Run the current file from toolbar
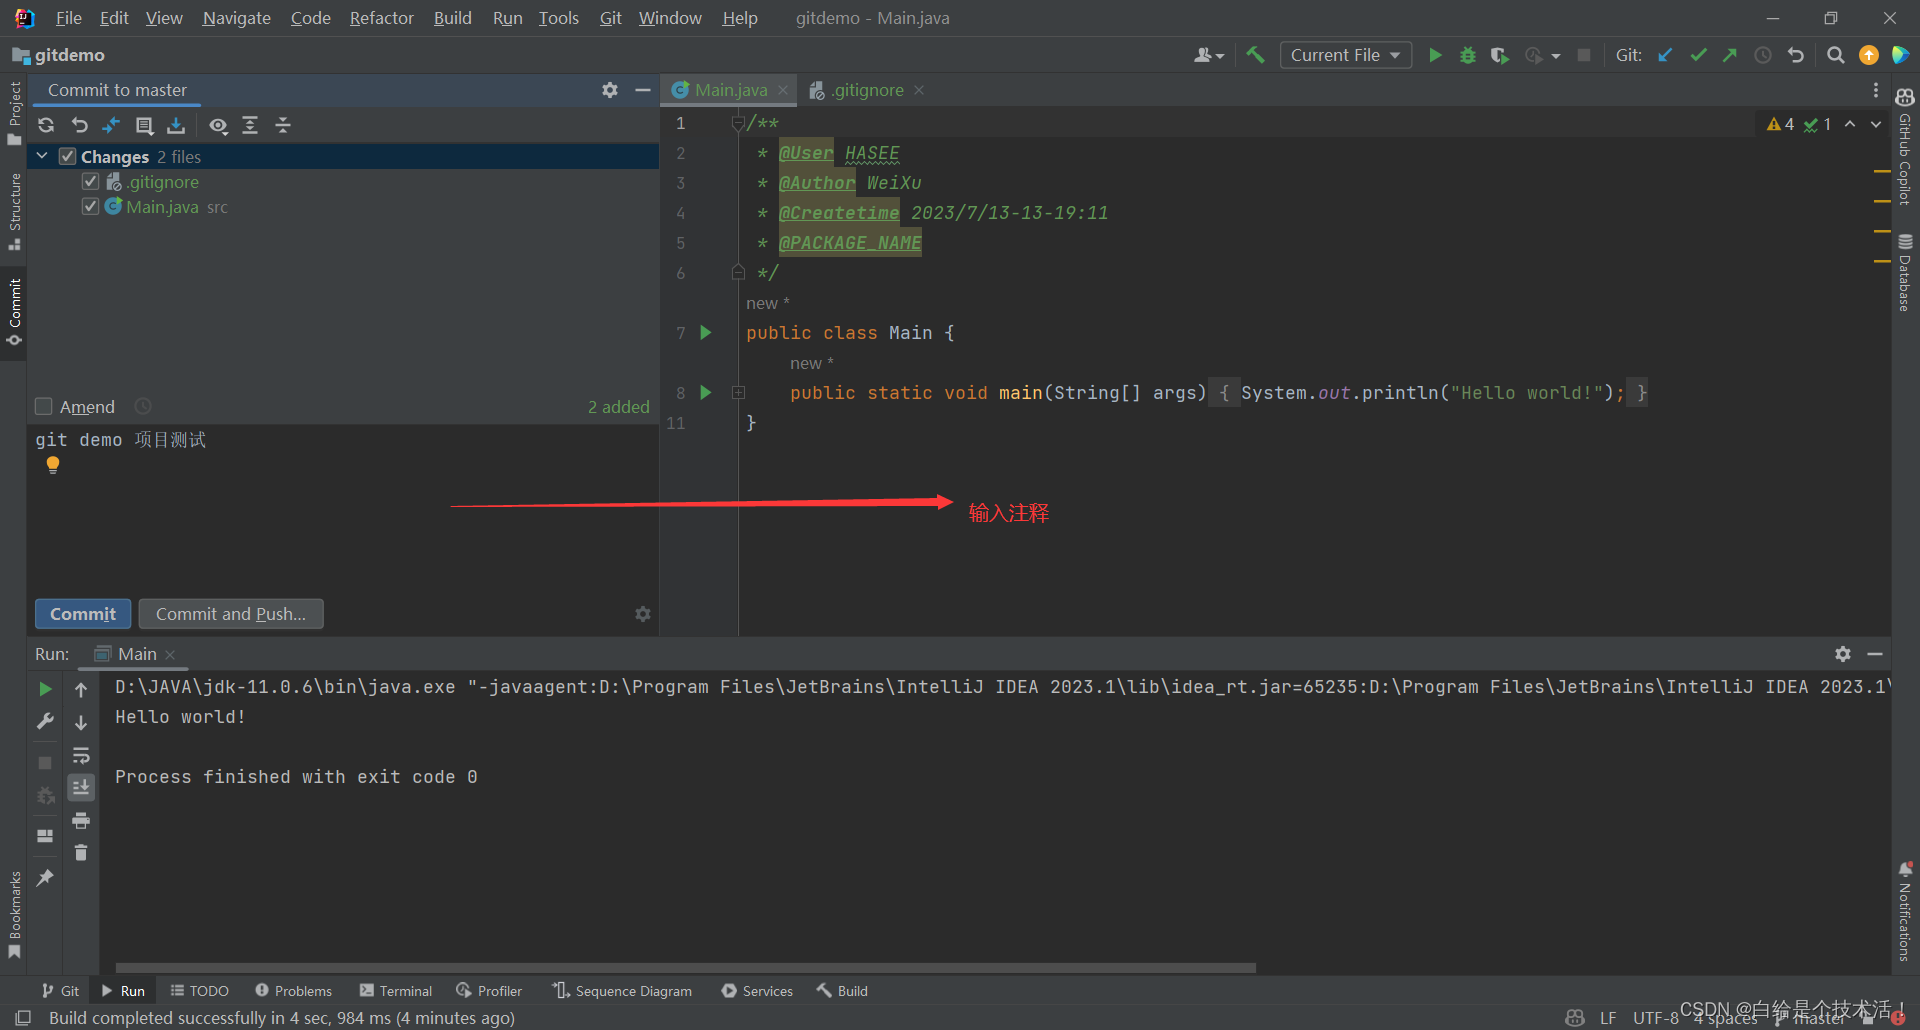Viewport: 1920px width, 1030px height. (x=1435, y=55)
